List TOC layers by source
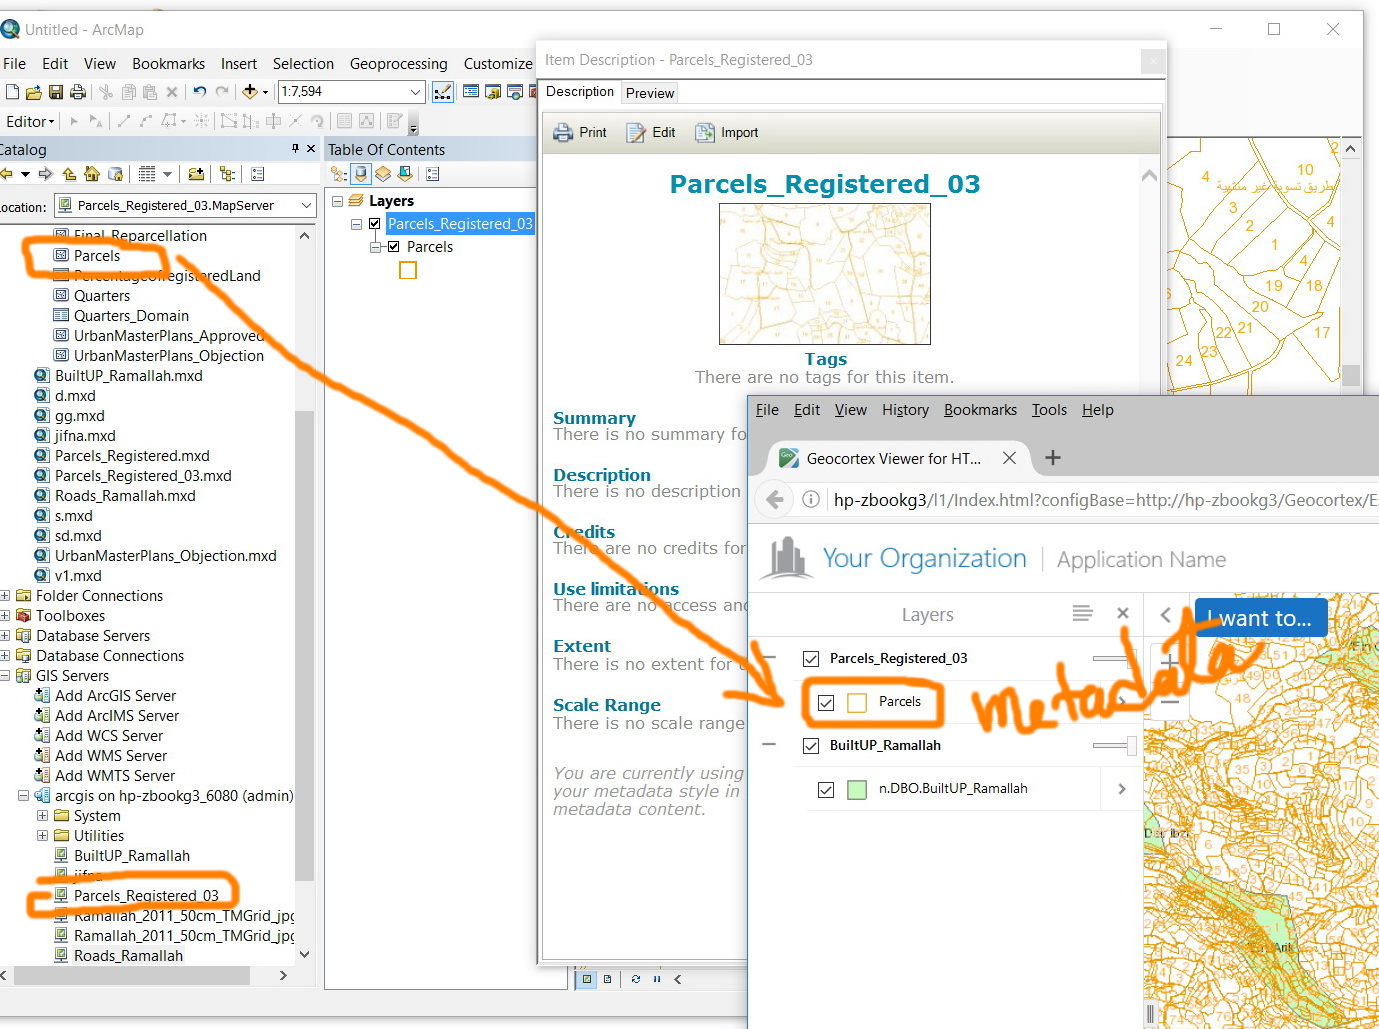 (361, 174)
